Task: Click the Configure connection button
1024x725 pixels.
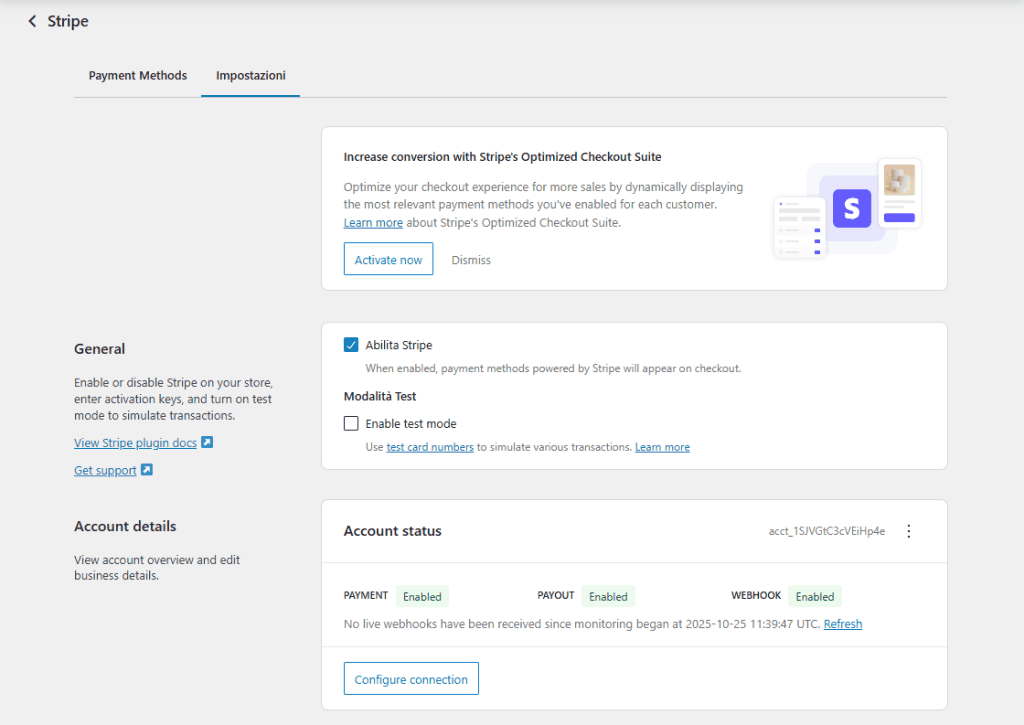Action: (x=410, y=678)
